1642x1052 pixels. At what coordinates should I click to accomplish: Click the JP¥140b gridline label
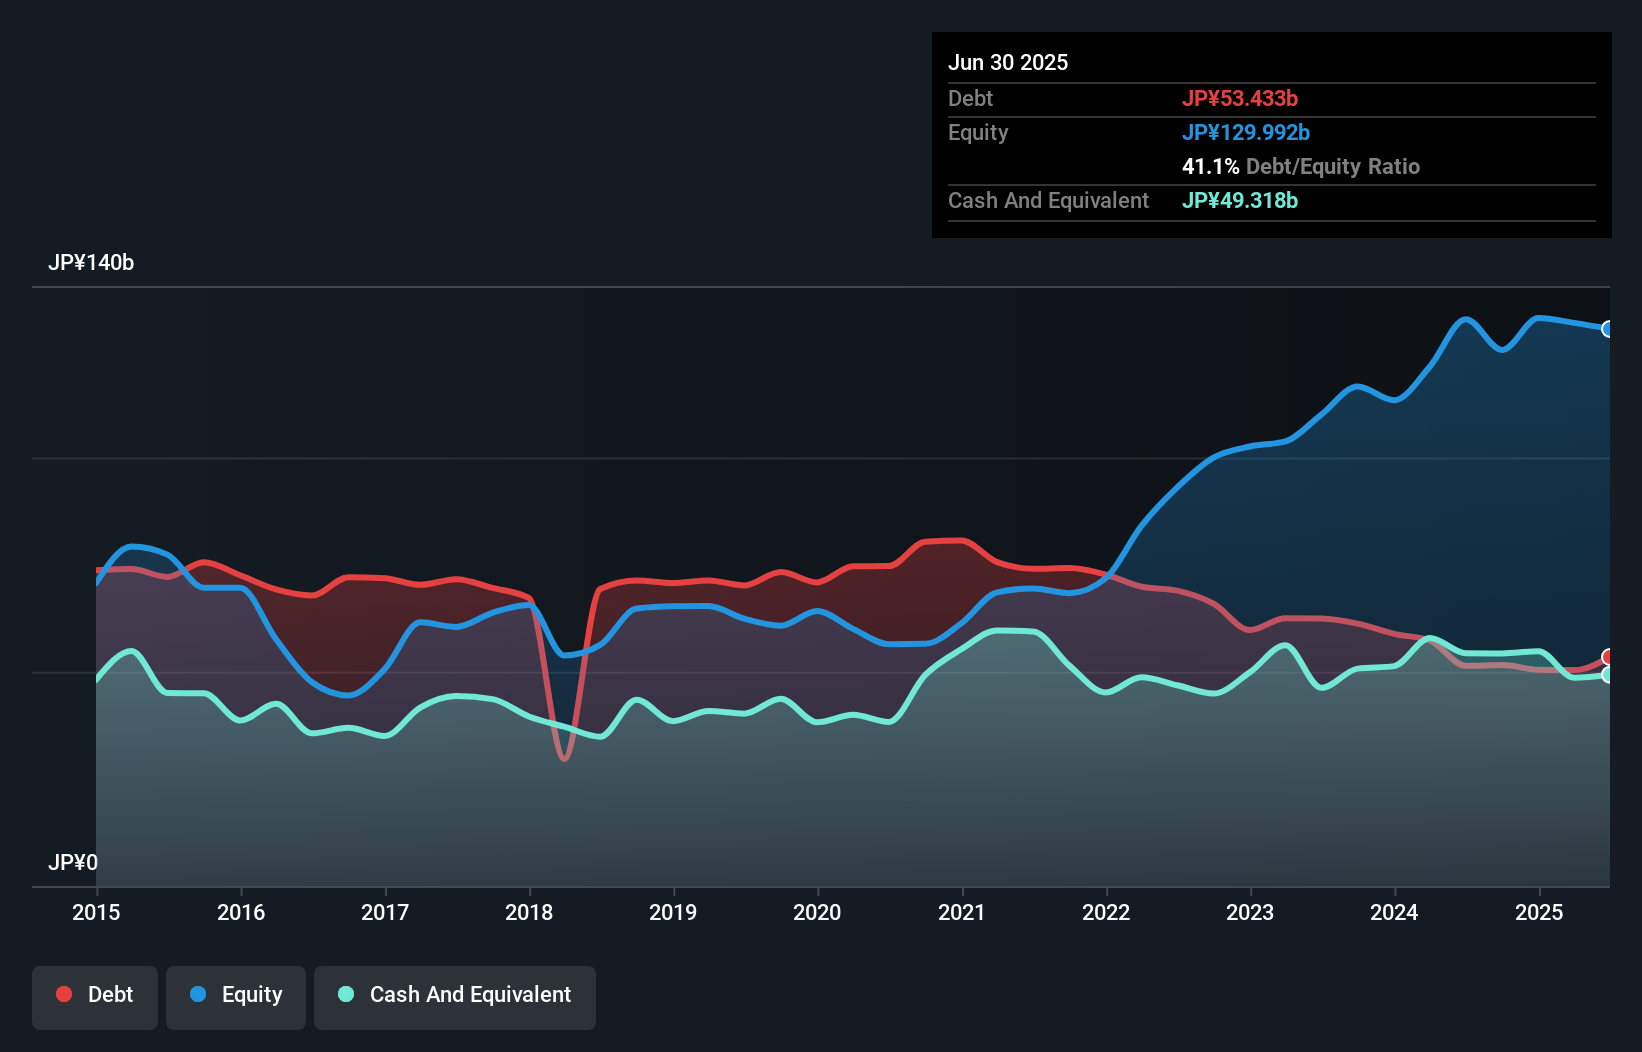pyautogui.click(x=92, y=263)
